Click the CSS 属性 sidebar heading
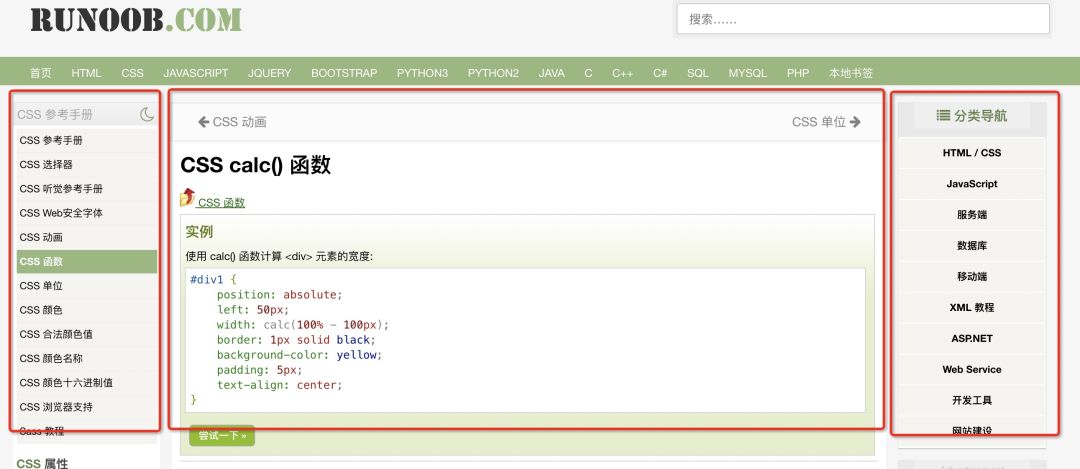 [x=42, y=463]
